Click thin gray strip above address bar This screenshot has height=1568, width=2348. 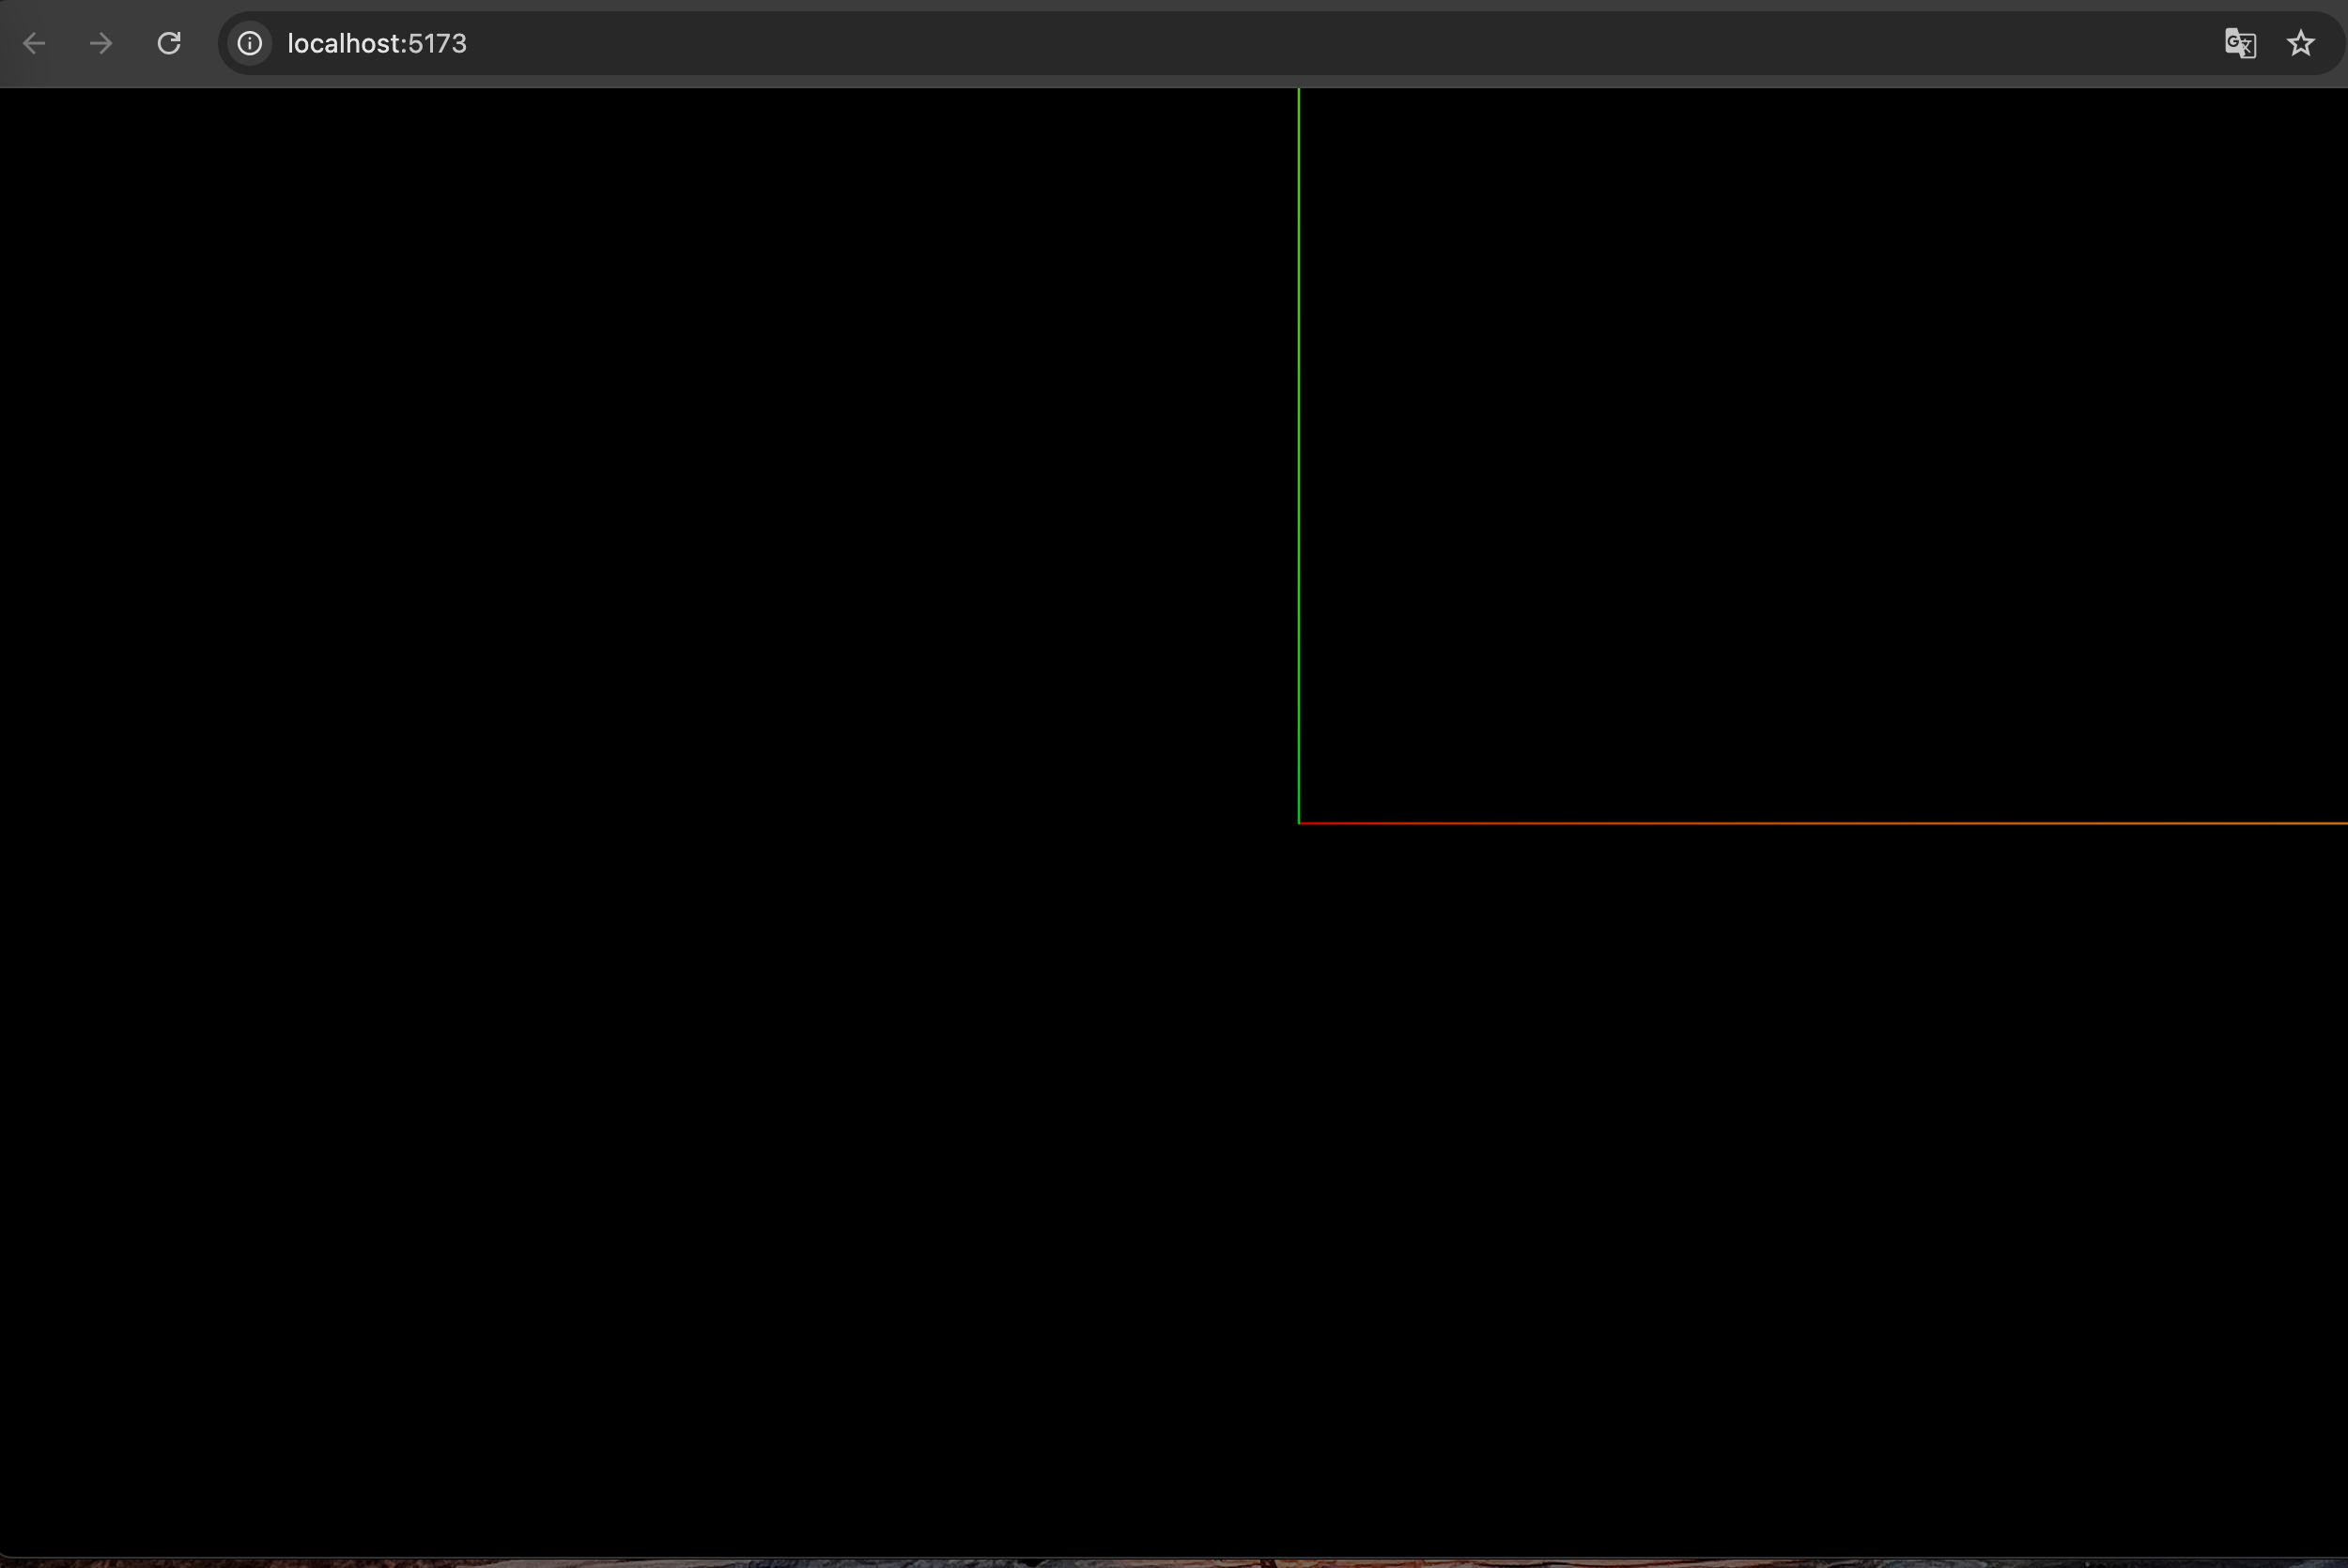tap(1174, 5)
